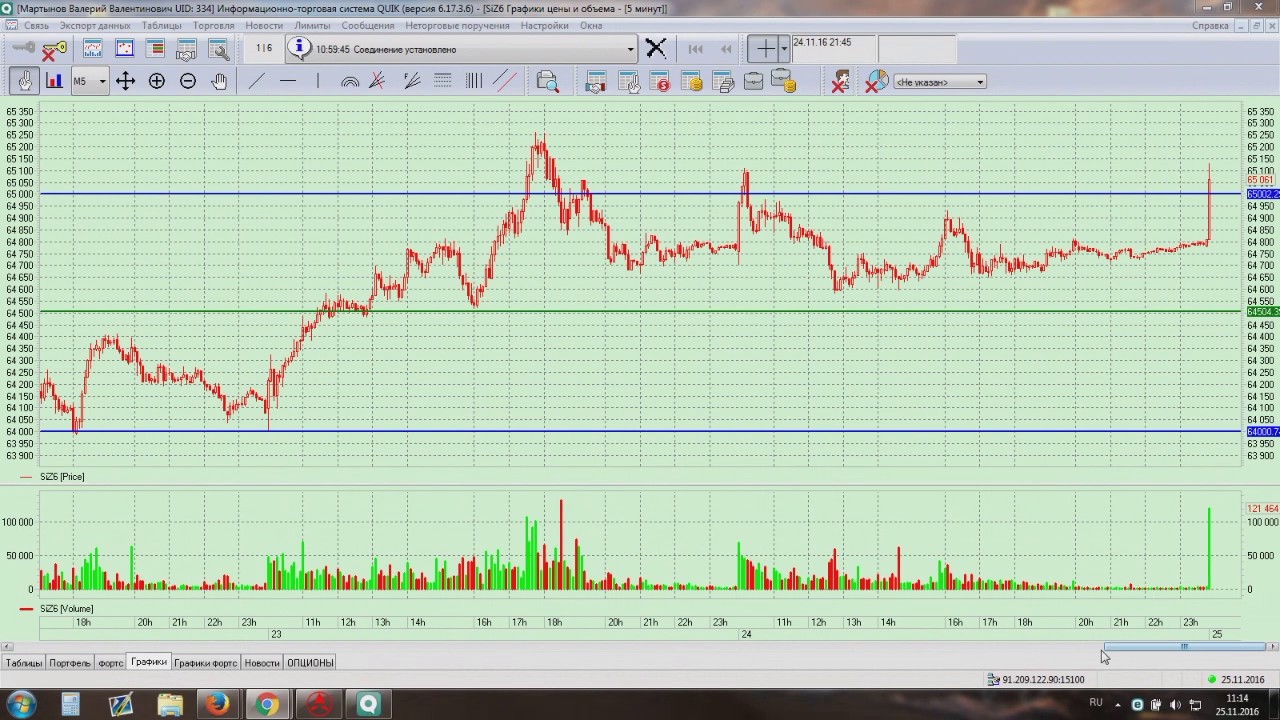Viewport: 1280px width, 720px height.
Task: Open the table settings wrench icon
Action: tap(218, 49)
